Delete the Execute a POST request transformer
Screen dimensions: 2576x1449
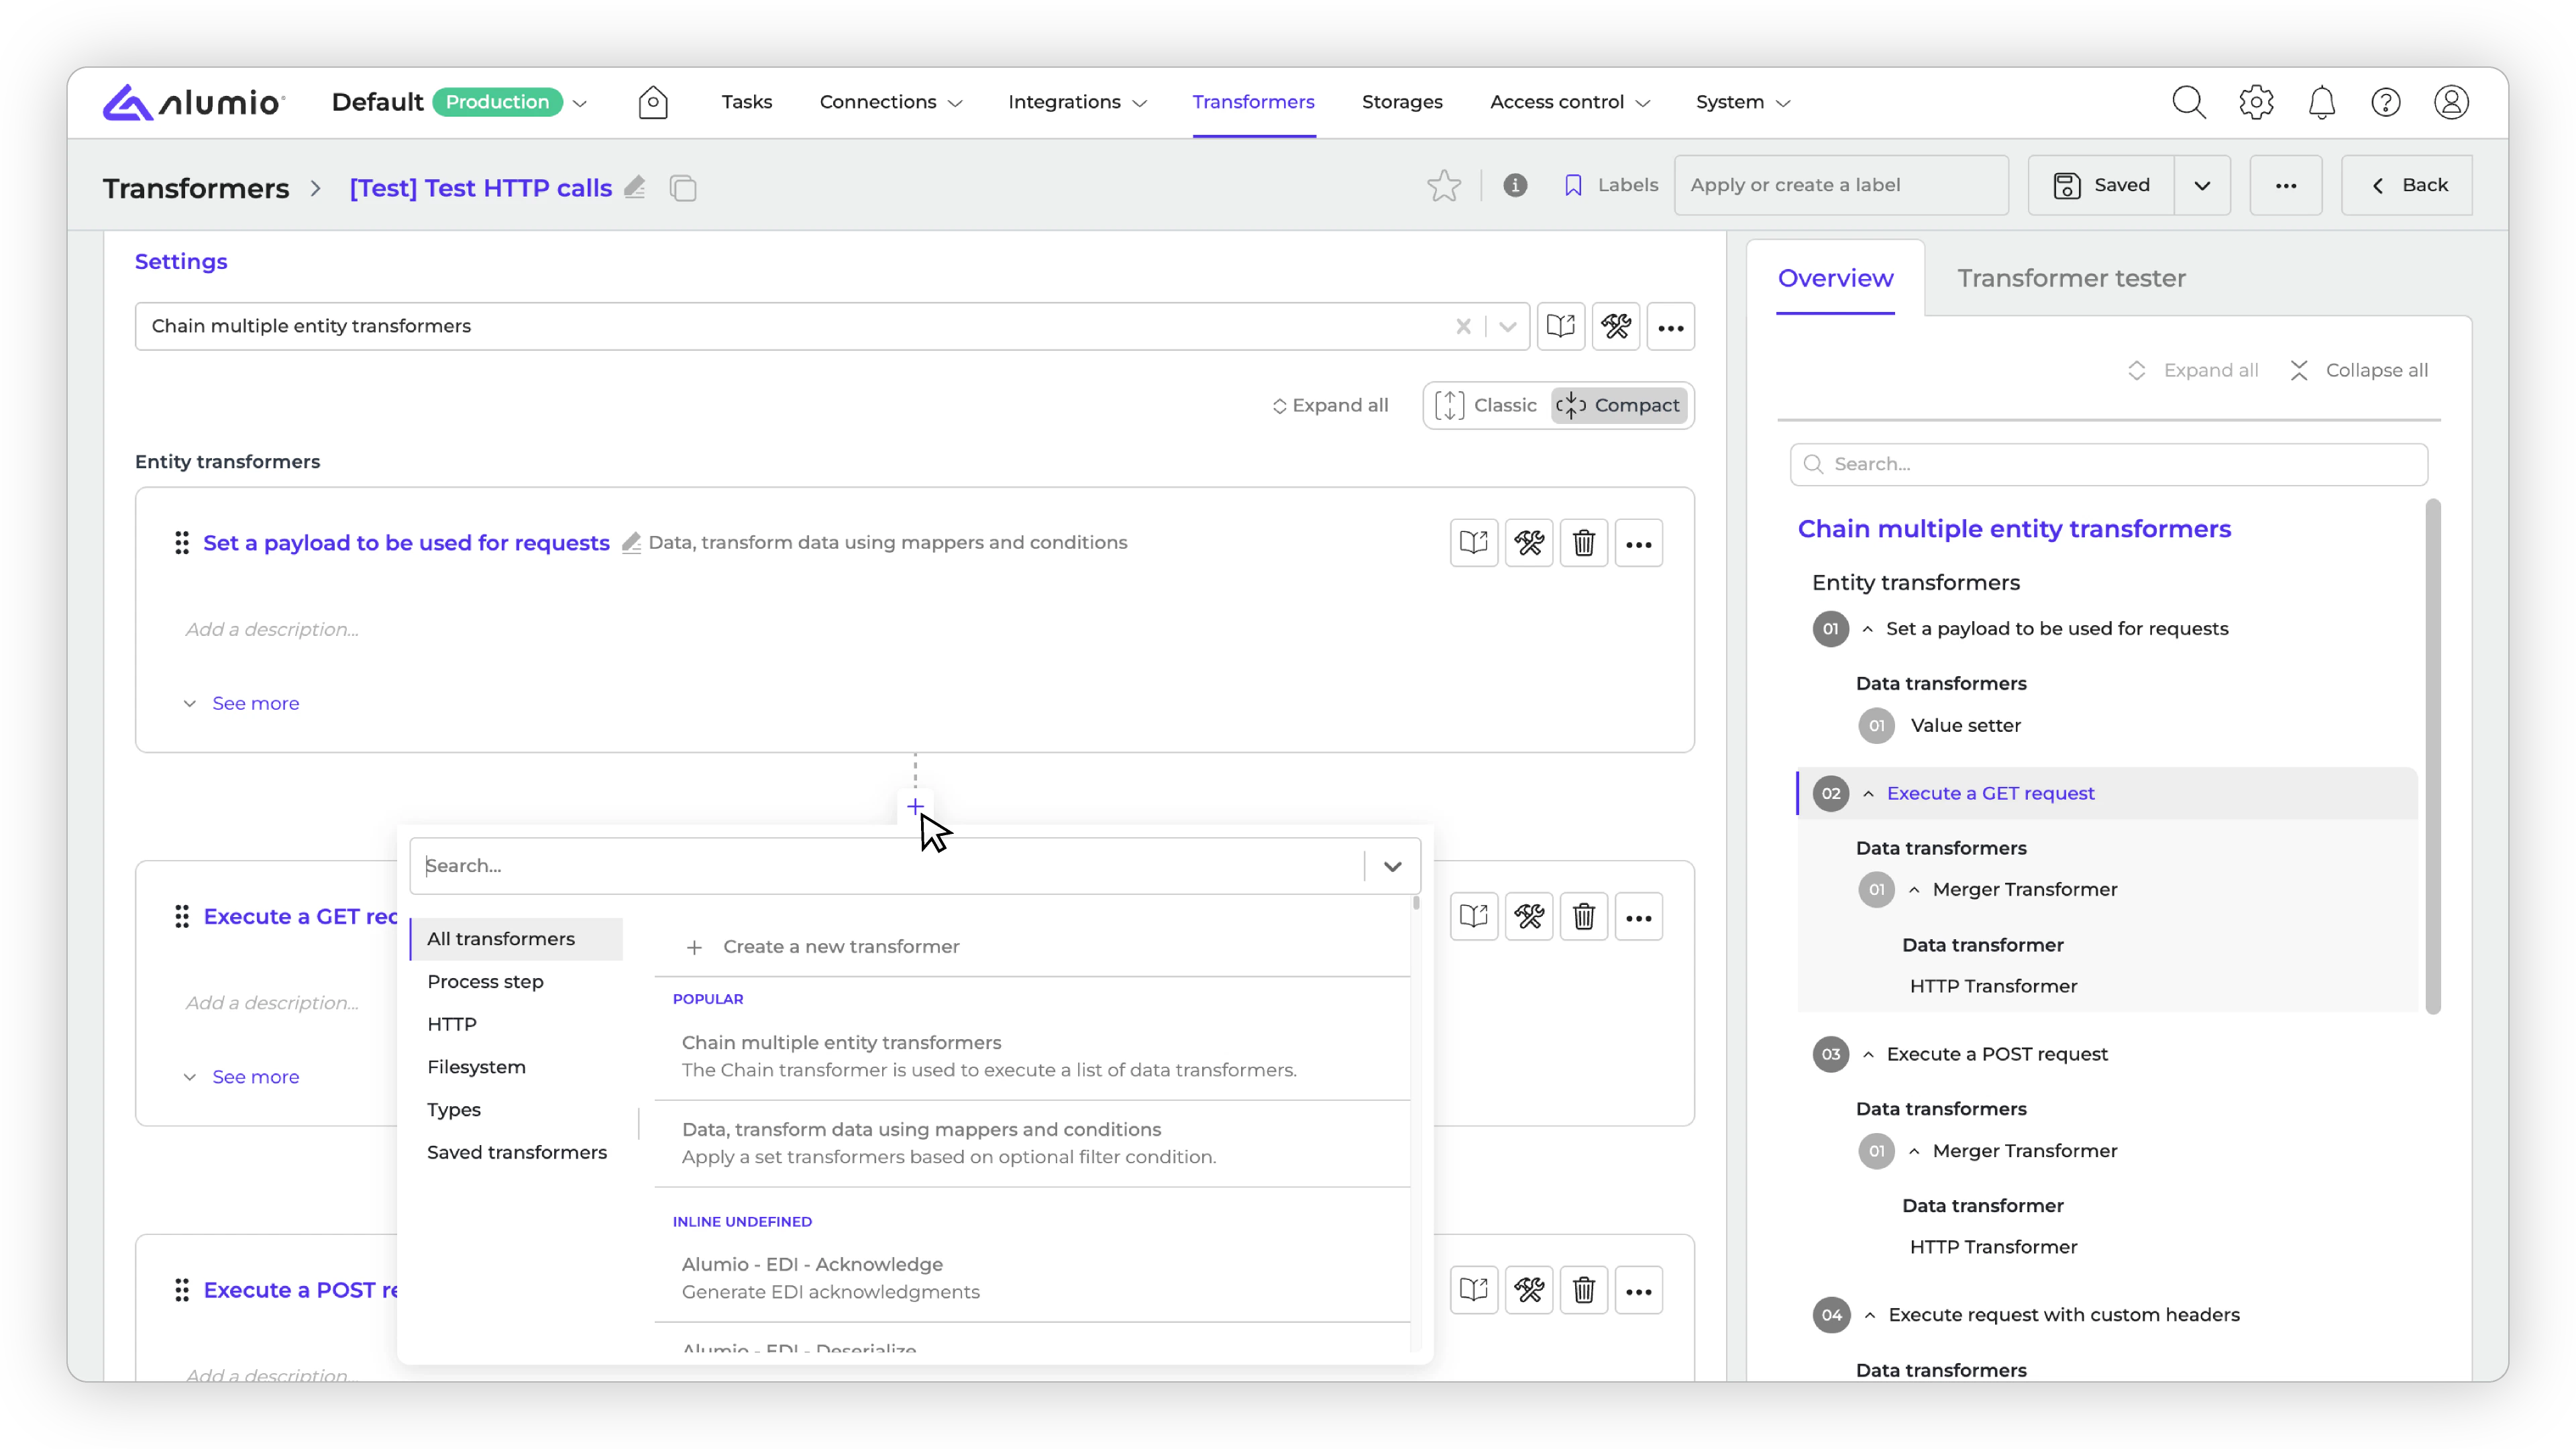tap(1584, 1290)
